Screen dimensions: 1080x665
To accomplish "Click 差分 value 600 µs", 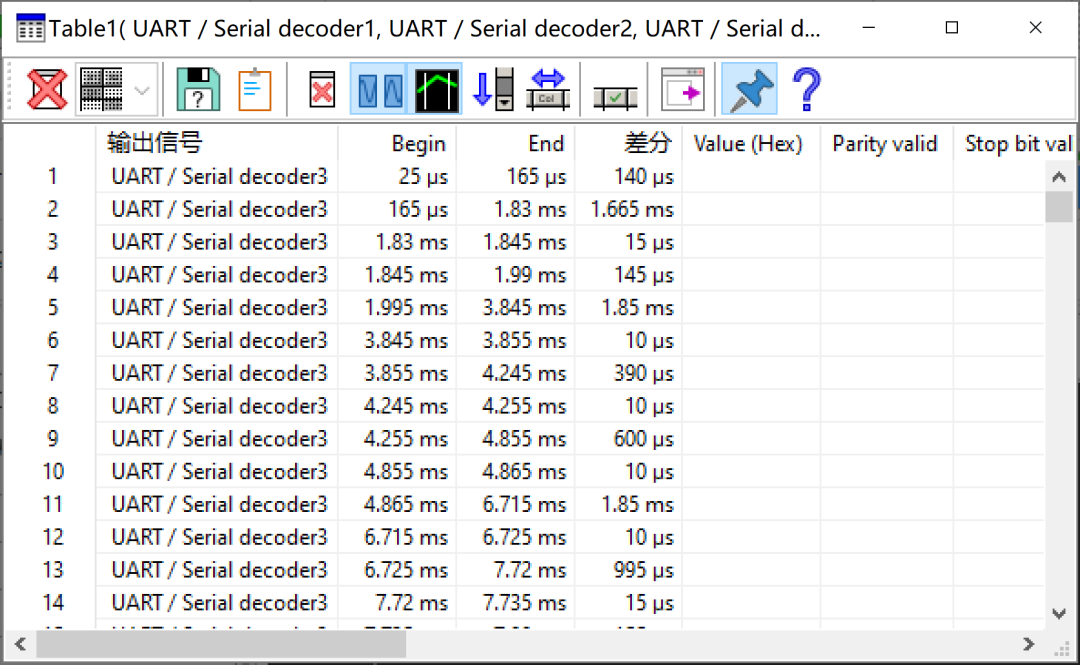I will [x=643, y=439].
